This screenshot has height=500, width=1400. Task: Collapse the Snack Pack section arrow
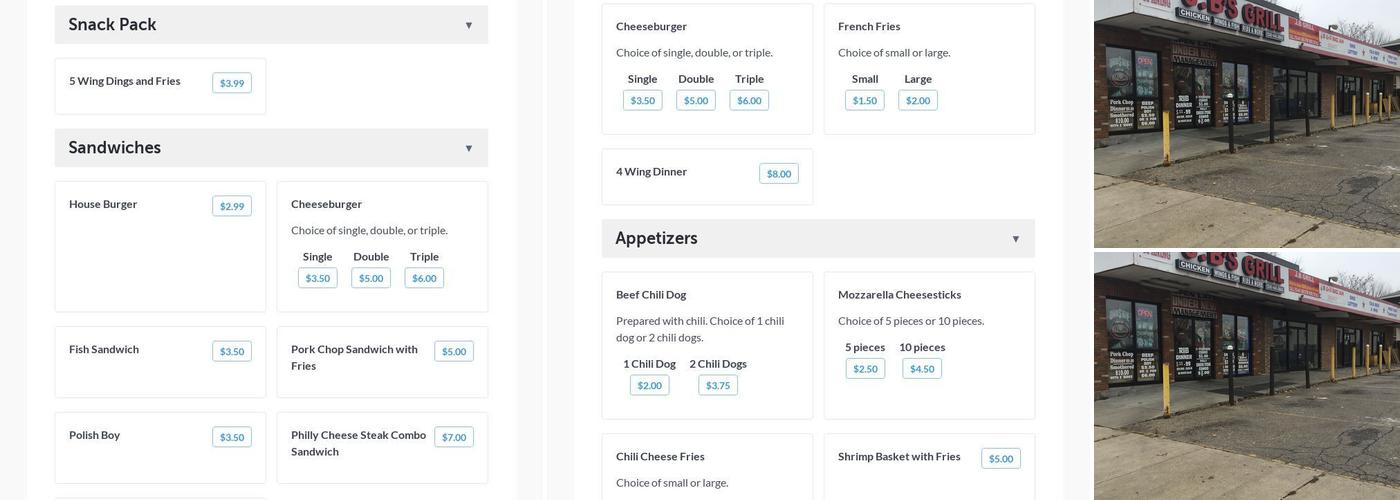tap(468, 25)
